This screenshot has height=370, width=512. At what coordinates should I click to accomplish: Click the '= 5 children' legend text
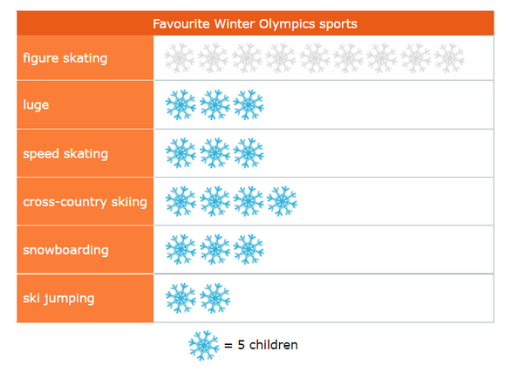(x=261, y=345)
